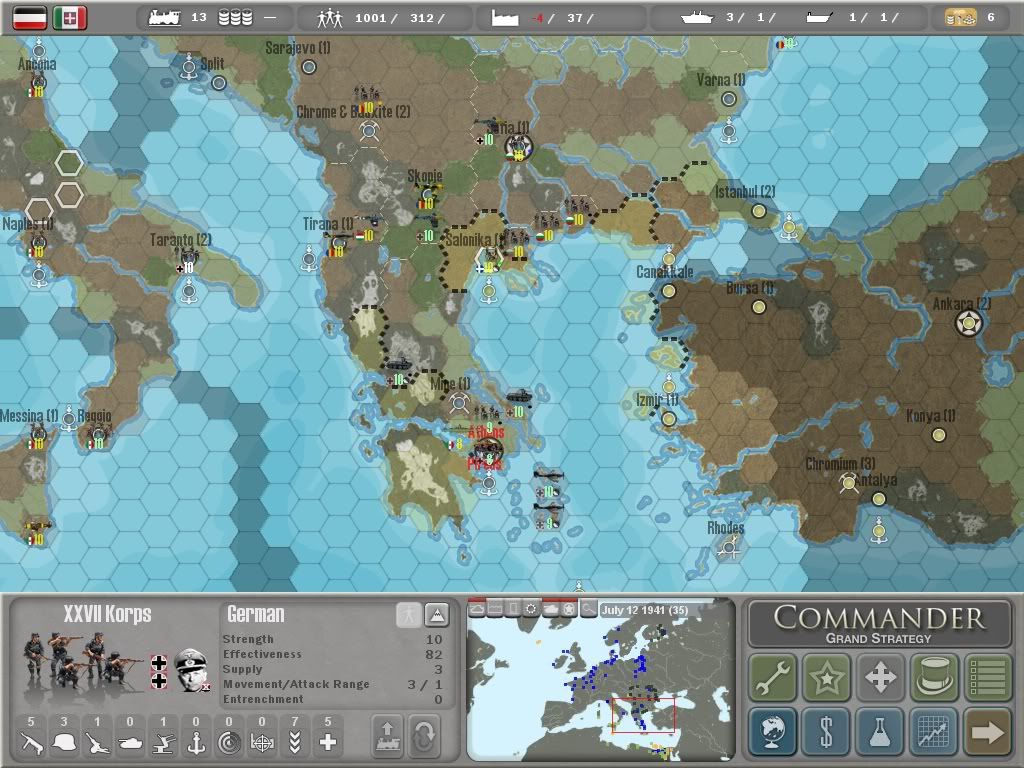Open the flask research button

click(x=880, y=731)
